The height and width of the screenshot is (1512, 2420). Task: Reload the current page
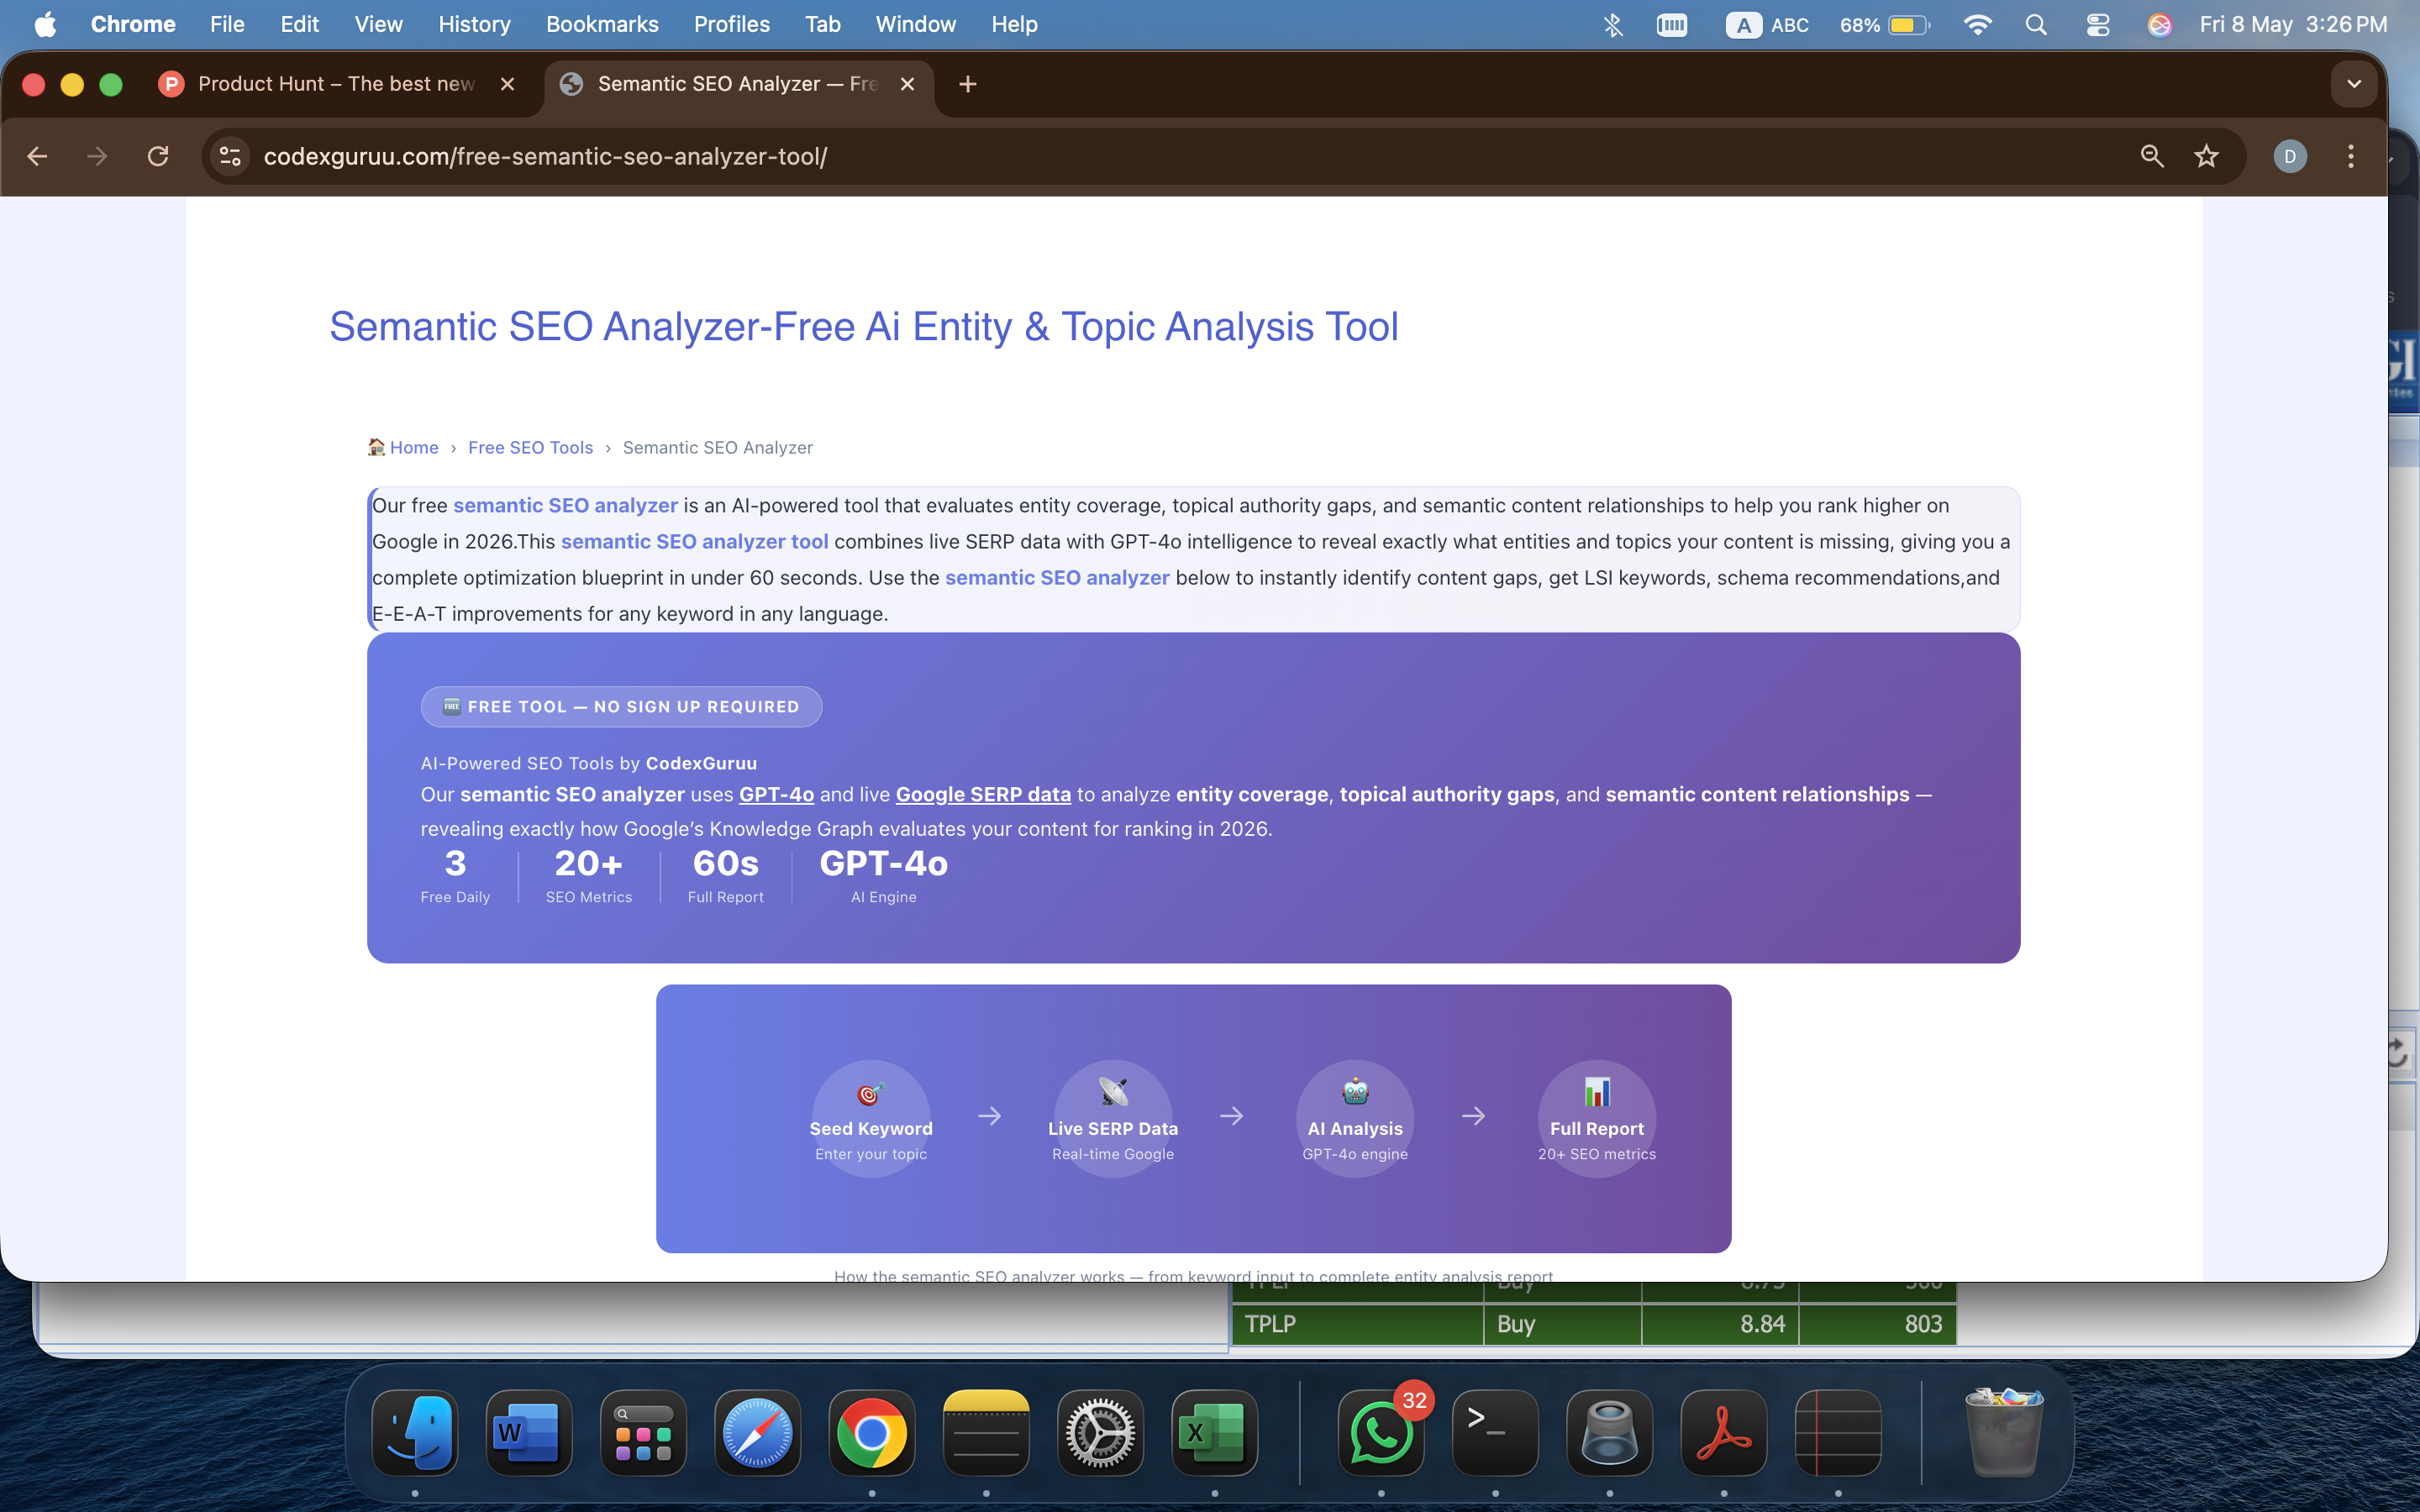point(158,156)
